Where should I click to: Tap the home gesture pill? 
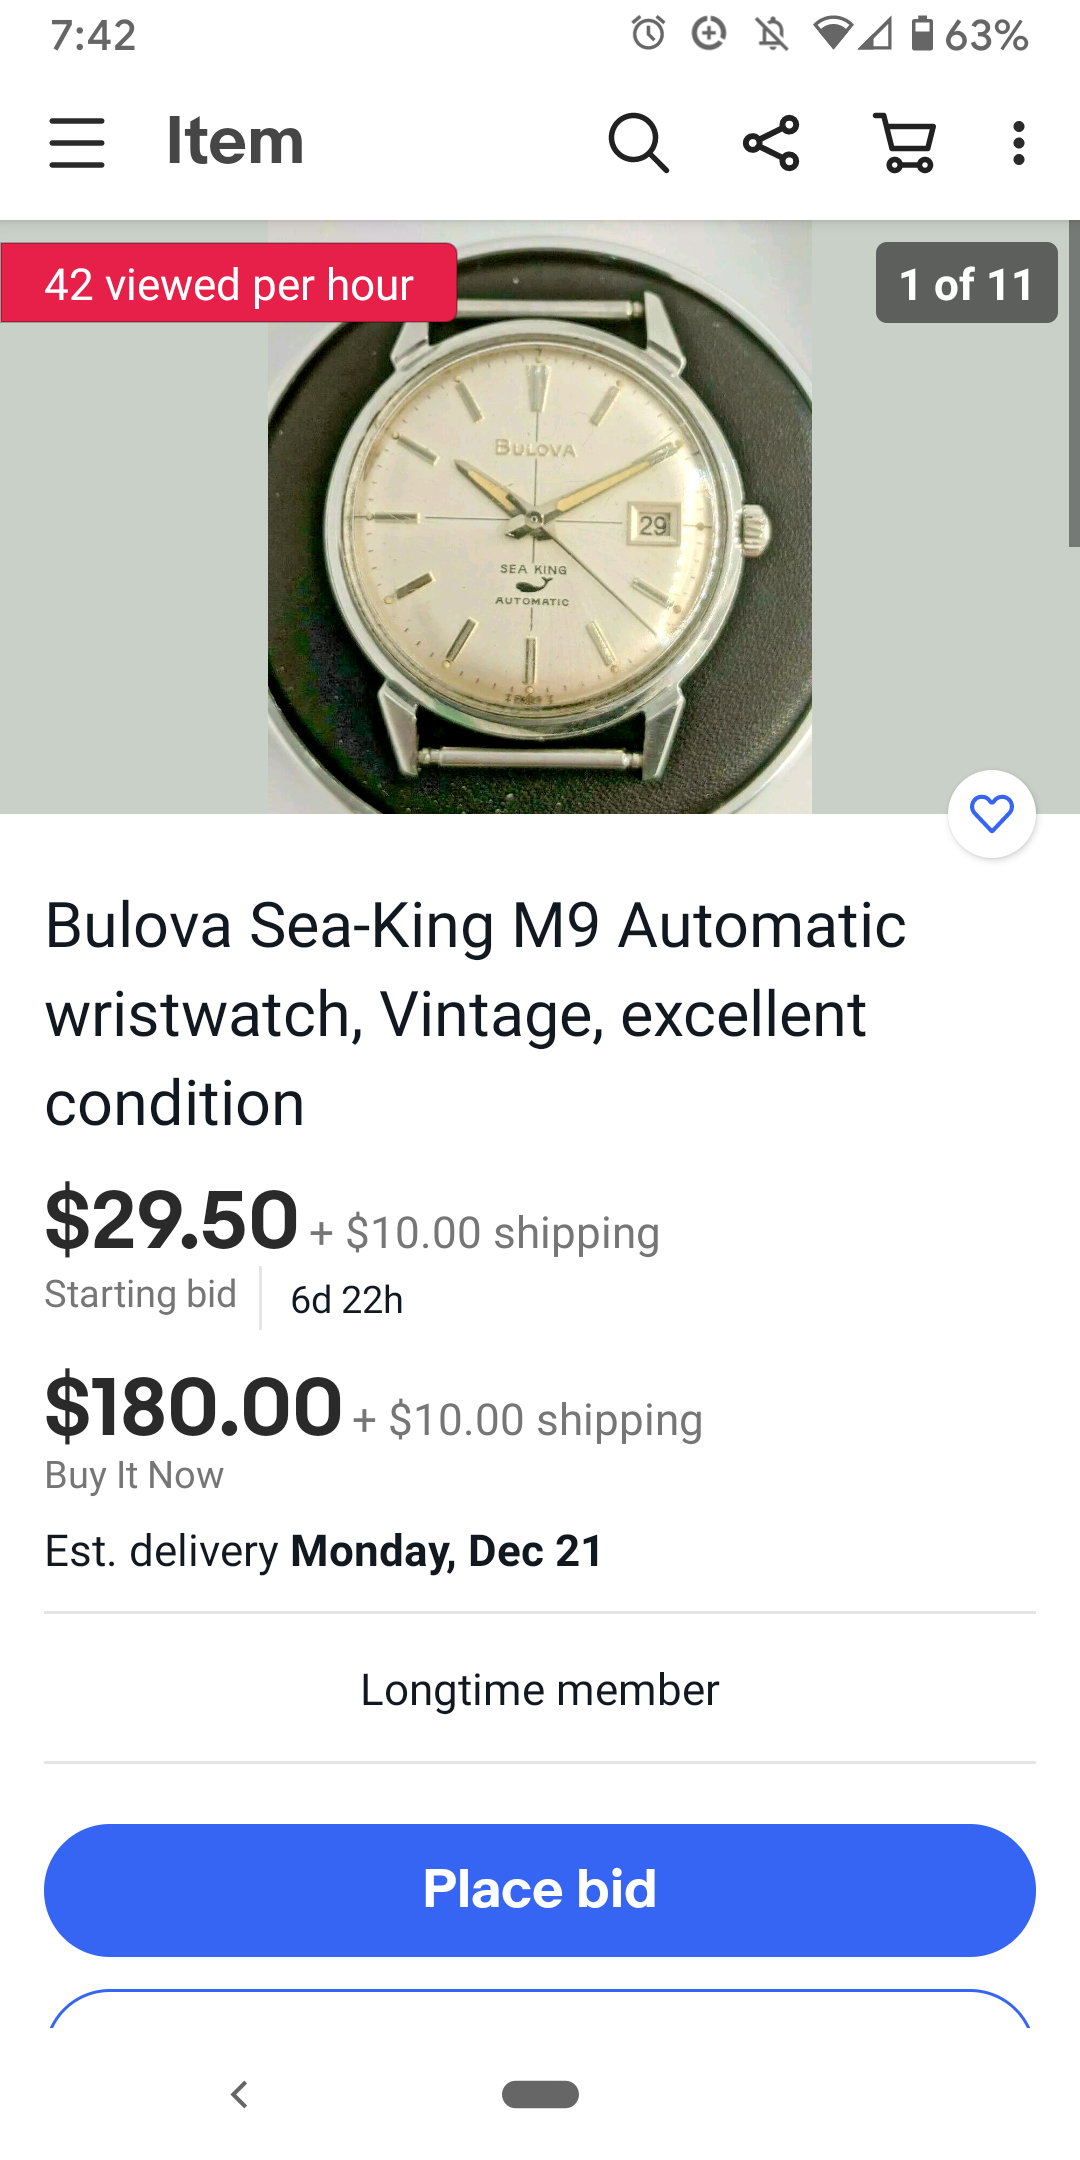(540, 2094)
